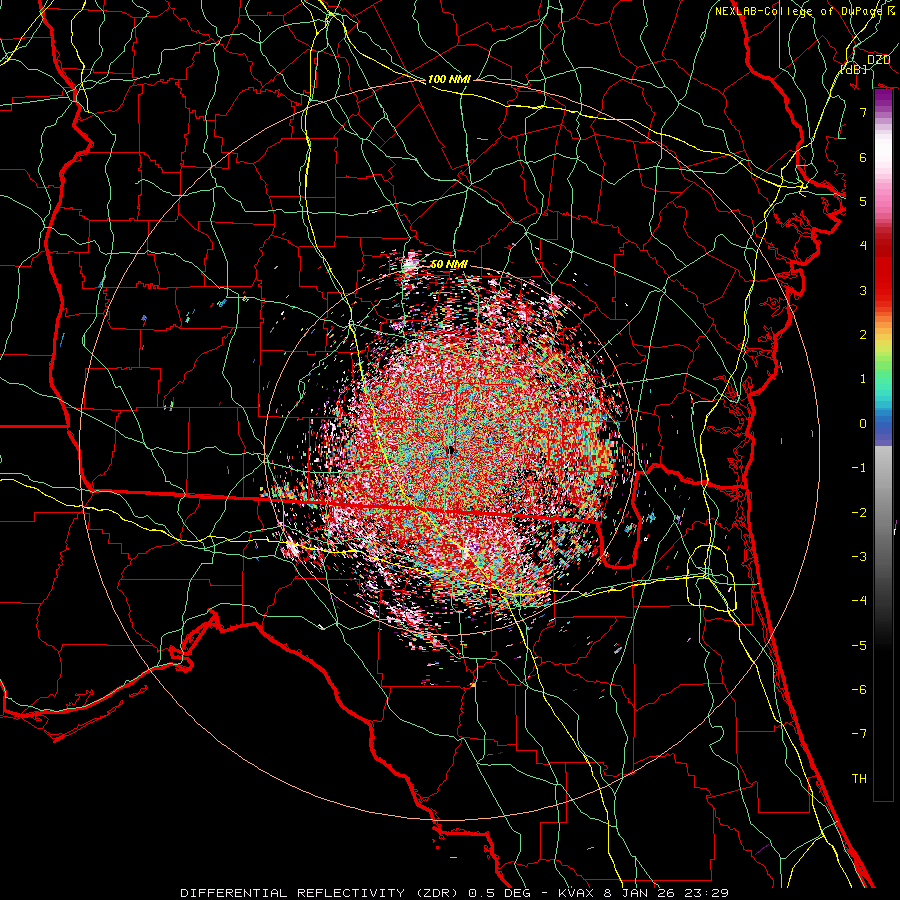The width and height of the screenshot is (900, 900).
Task: Click the 1 value on the dB scale
Action: 863,379
